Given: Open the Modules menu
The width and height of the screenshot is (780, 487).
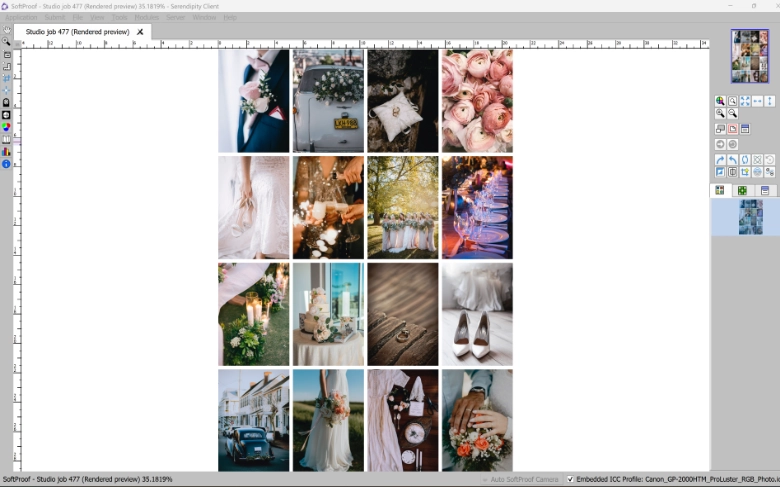Looking at the screenshot, I should point(146,17).
